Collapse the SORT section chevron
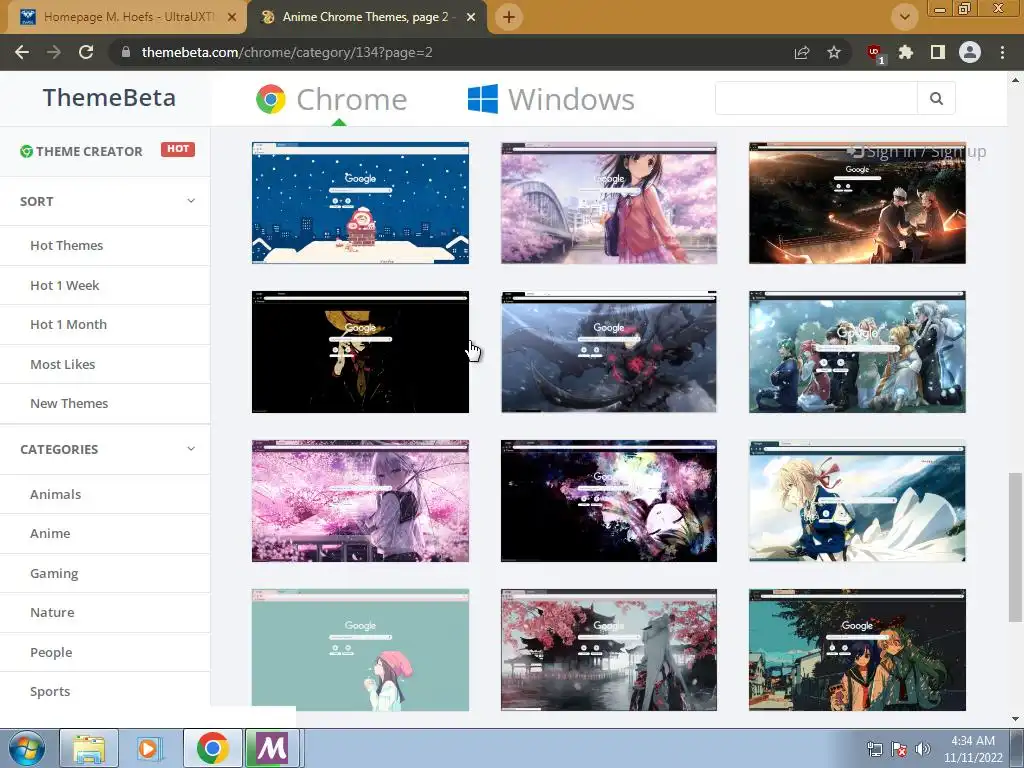The width and height of the screenshot is (1024, 768). (191, 200)
